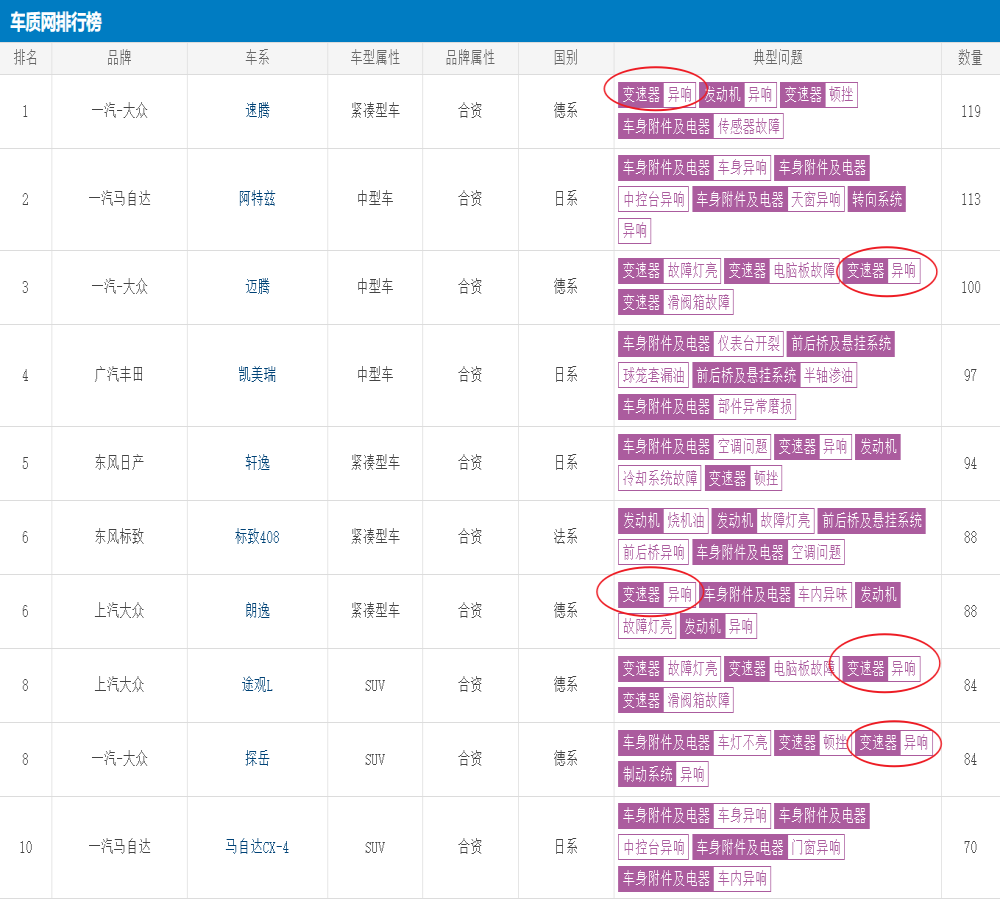1000x899 pixels.
Task: Select the 空调问题 tag in 轩逸 row
Action: 742,446
